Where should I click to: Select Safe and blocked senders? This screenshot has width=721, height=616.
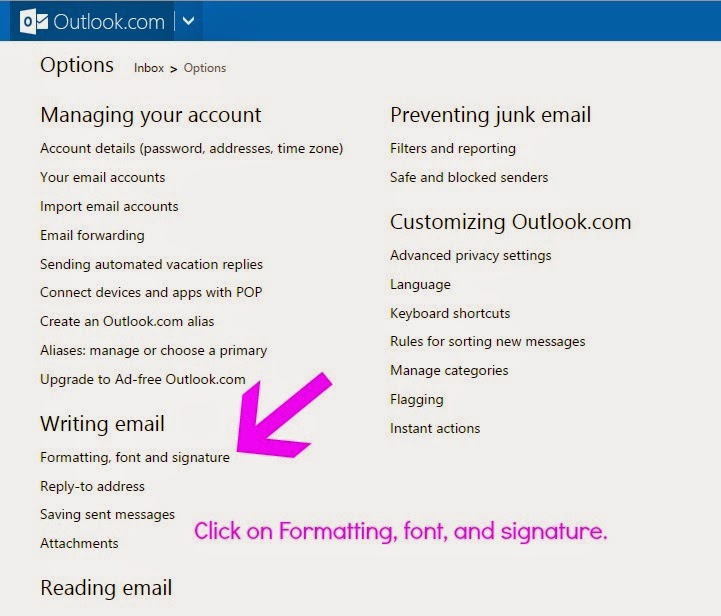(x=469, y=177)
